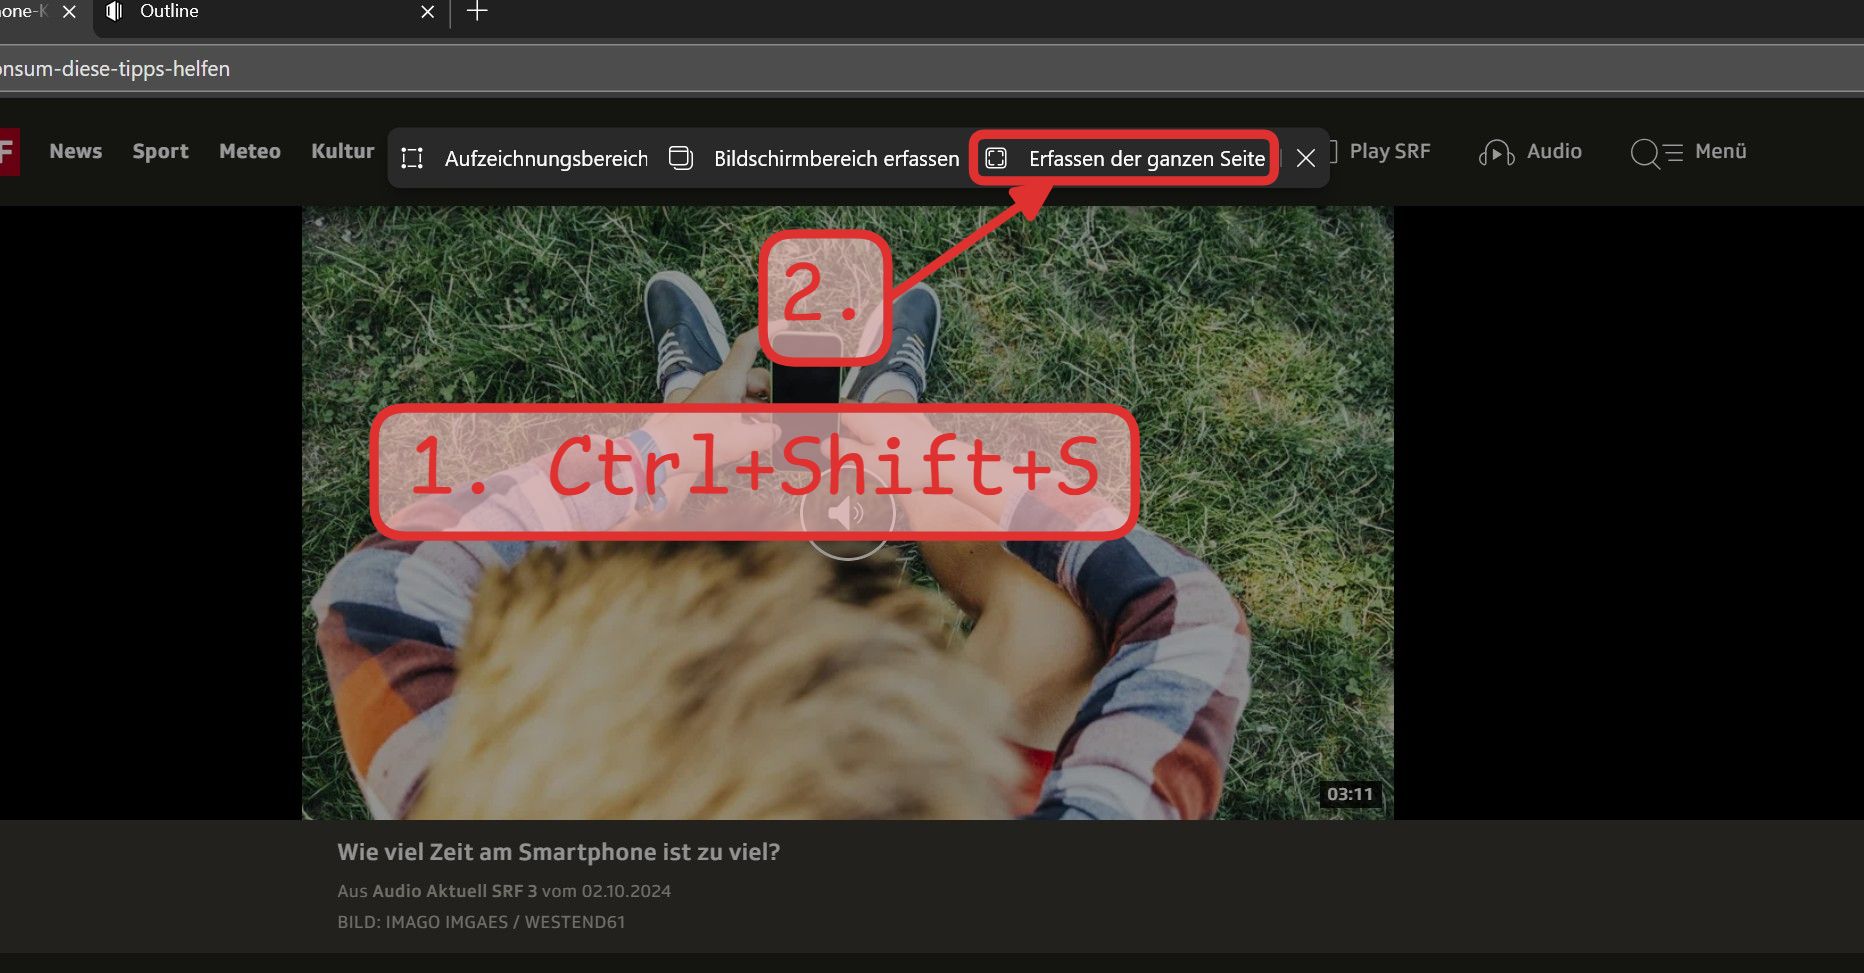Open Play SRF in the header

tap(1388, 151)
